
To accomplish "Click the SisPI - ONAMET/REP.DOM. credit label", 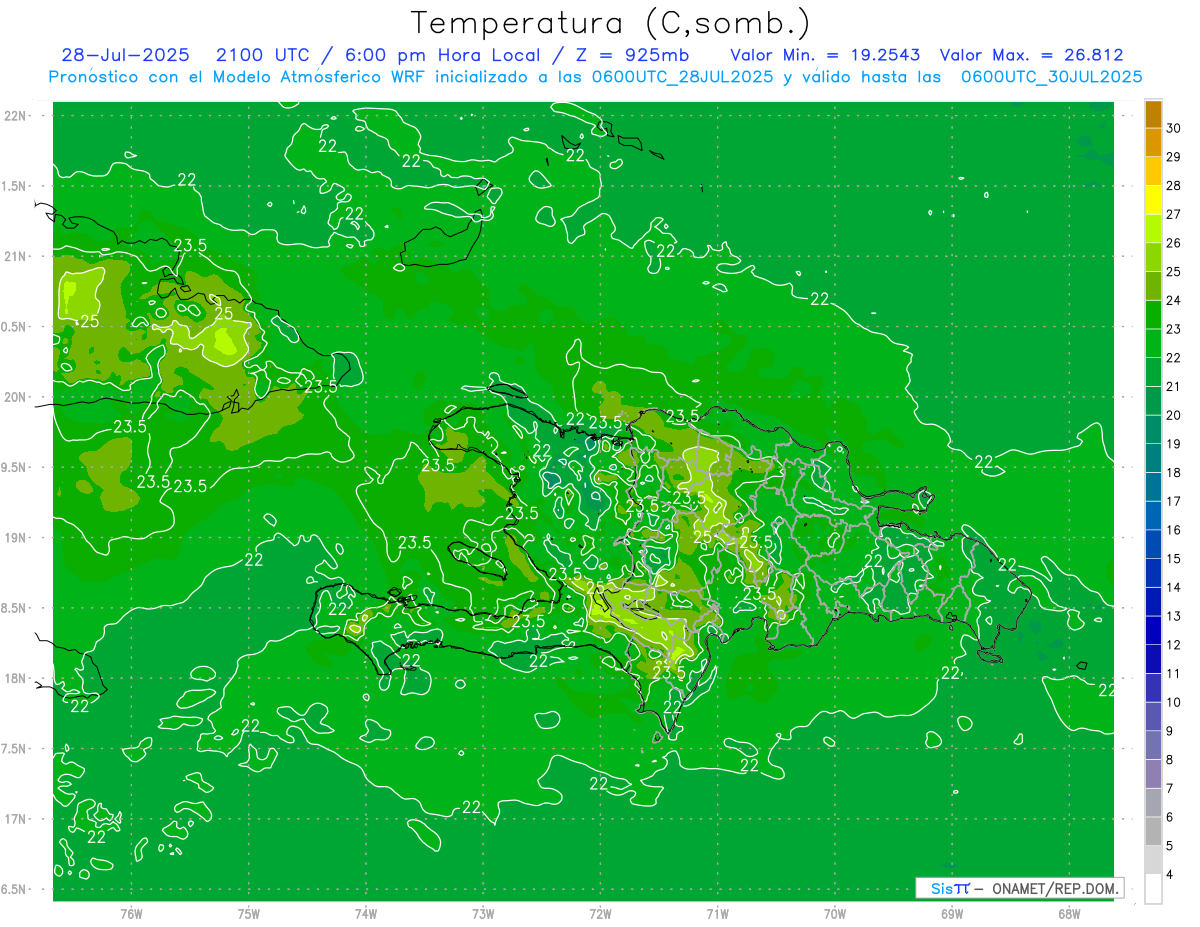I will (x=1019, y=888).
